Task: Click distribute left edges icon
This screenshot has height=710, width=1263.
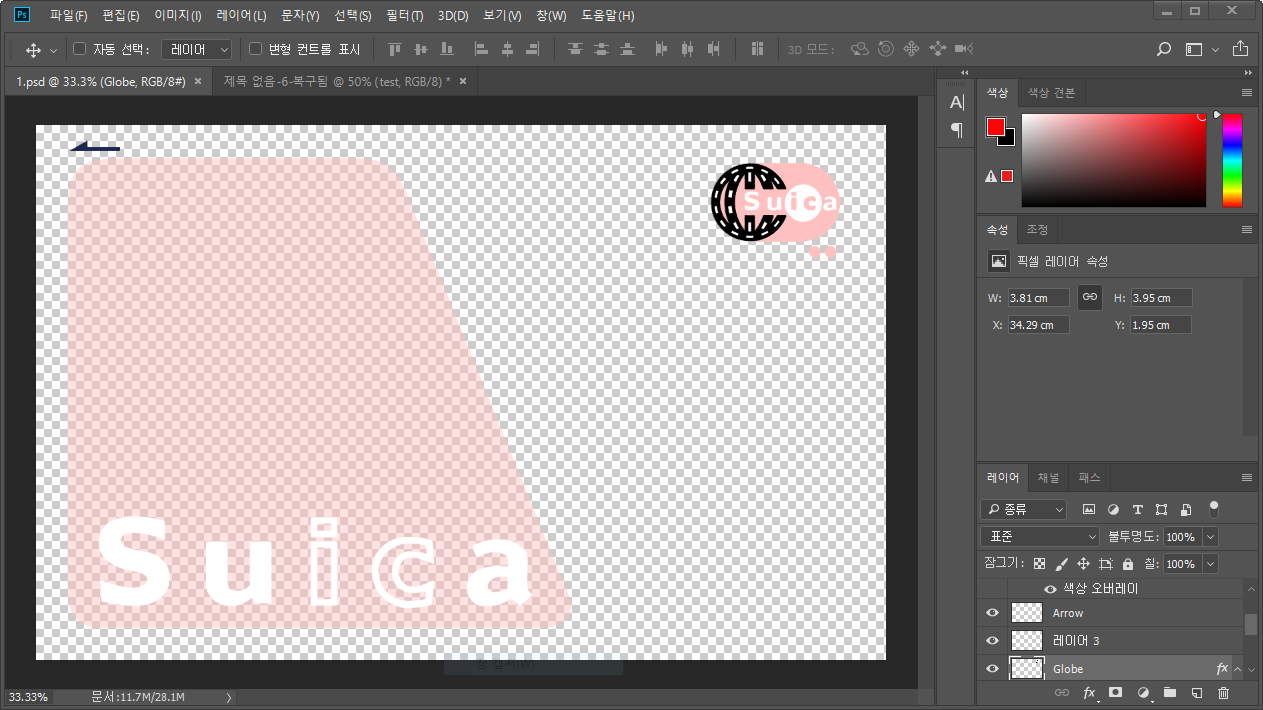Action: click(x=661, y=49)
